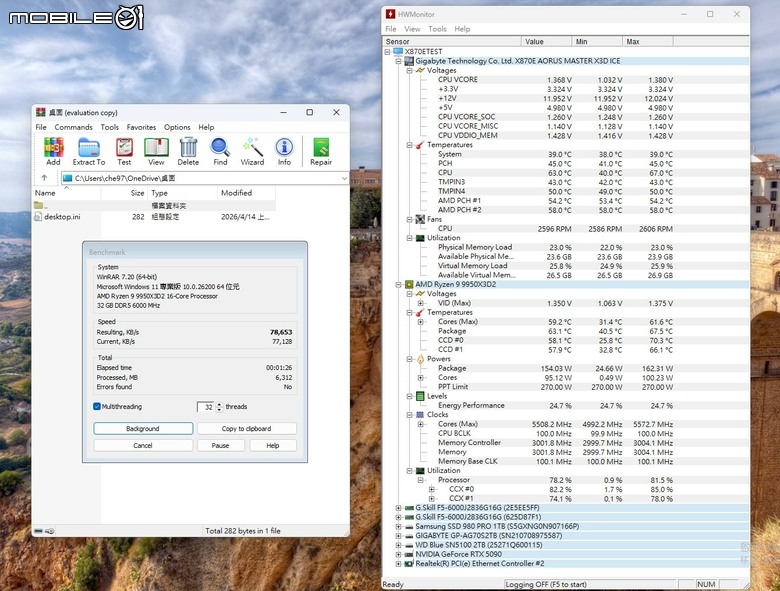Screen dimensions: 780x591
Task: Expand the Cores (Max) temperature node
Action: (x=420, y=322)
